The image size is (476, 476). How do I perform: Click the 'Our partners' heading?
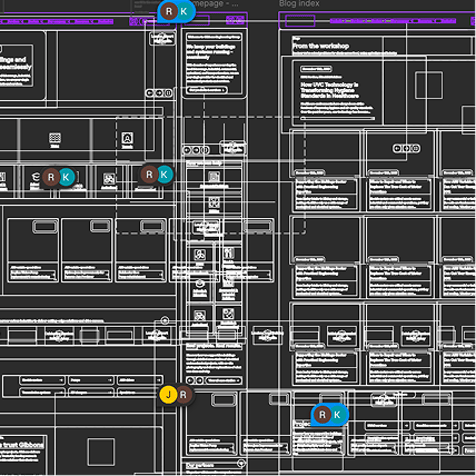[x=200, y=465]
